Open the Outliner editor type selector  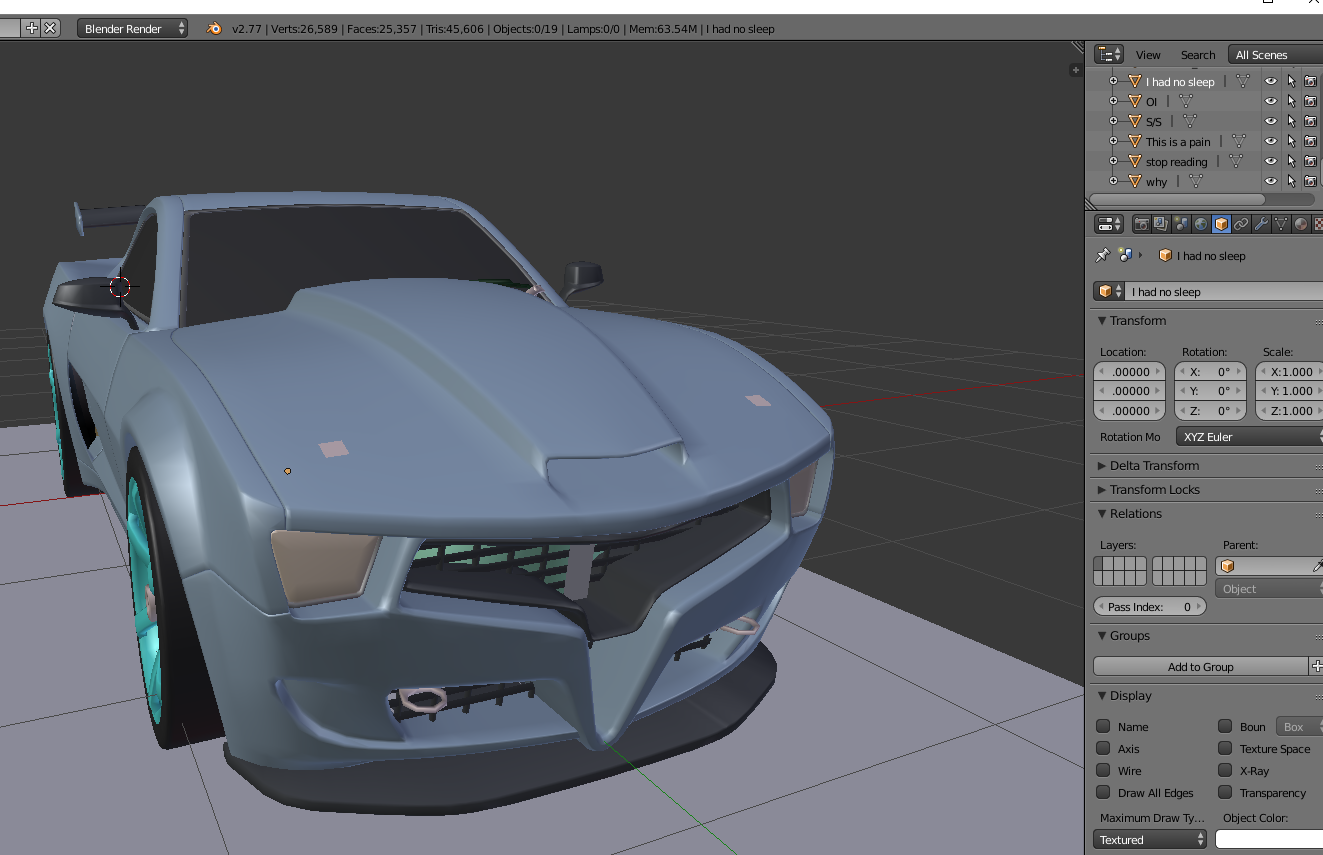pos(1109,54)
